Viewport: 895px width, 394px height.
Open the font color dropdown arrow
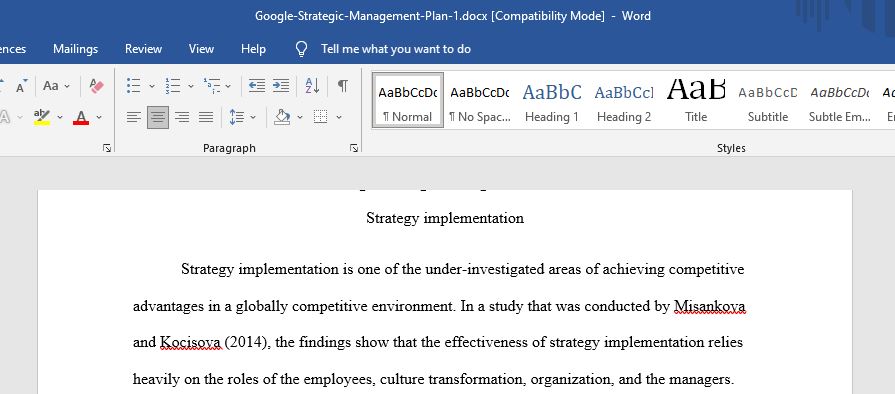point(99,118)
